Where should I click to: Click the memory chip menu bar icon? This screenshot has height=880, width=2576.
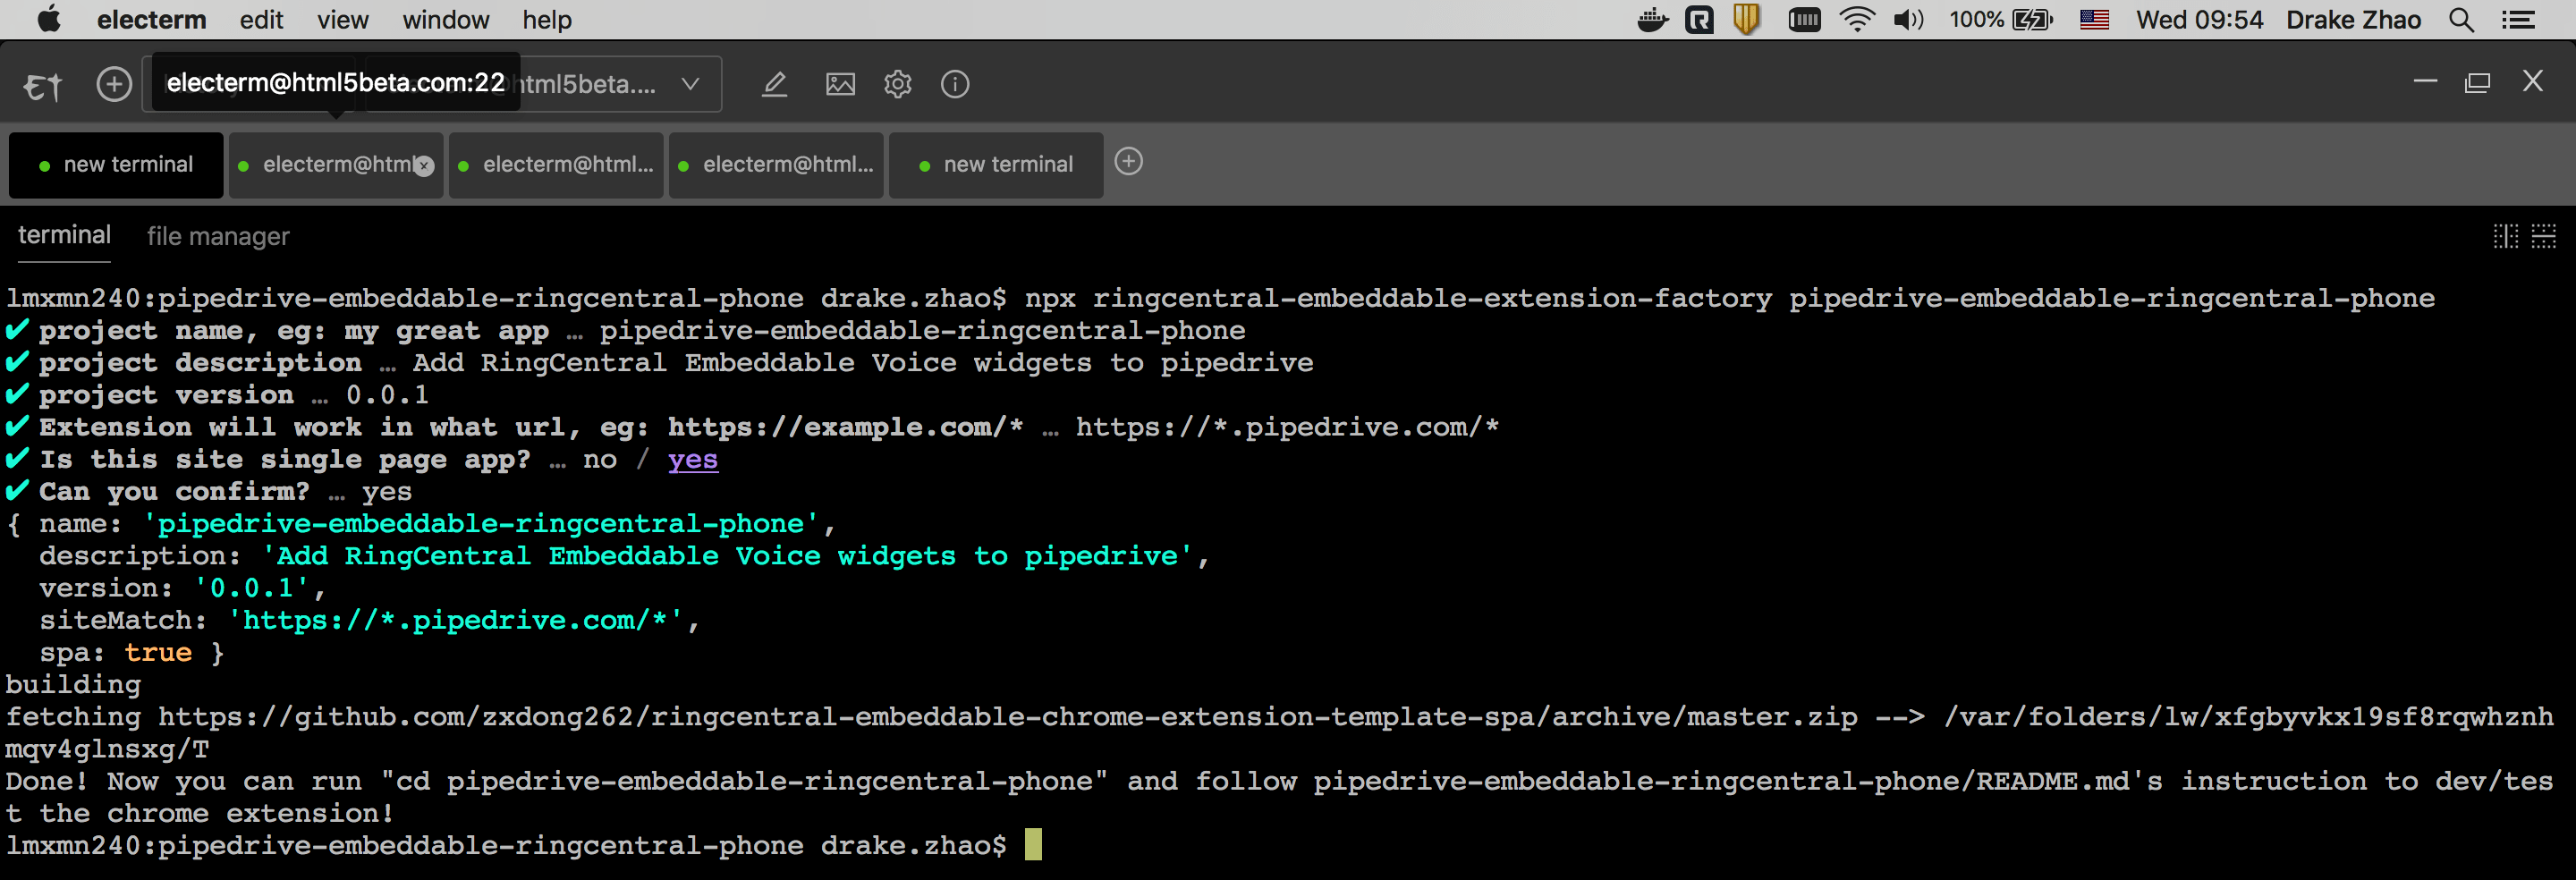point(1804,20)
